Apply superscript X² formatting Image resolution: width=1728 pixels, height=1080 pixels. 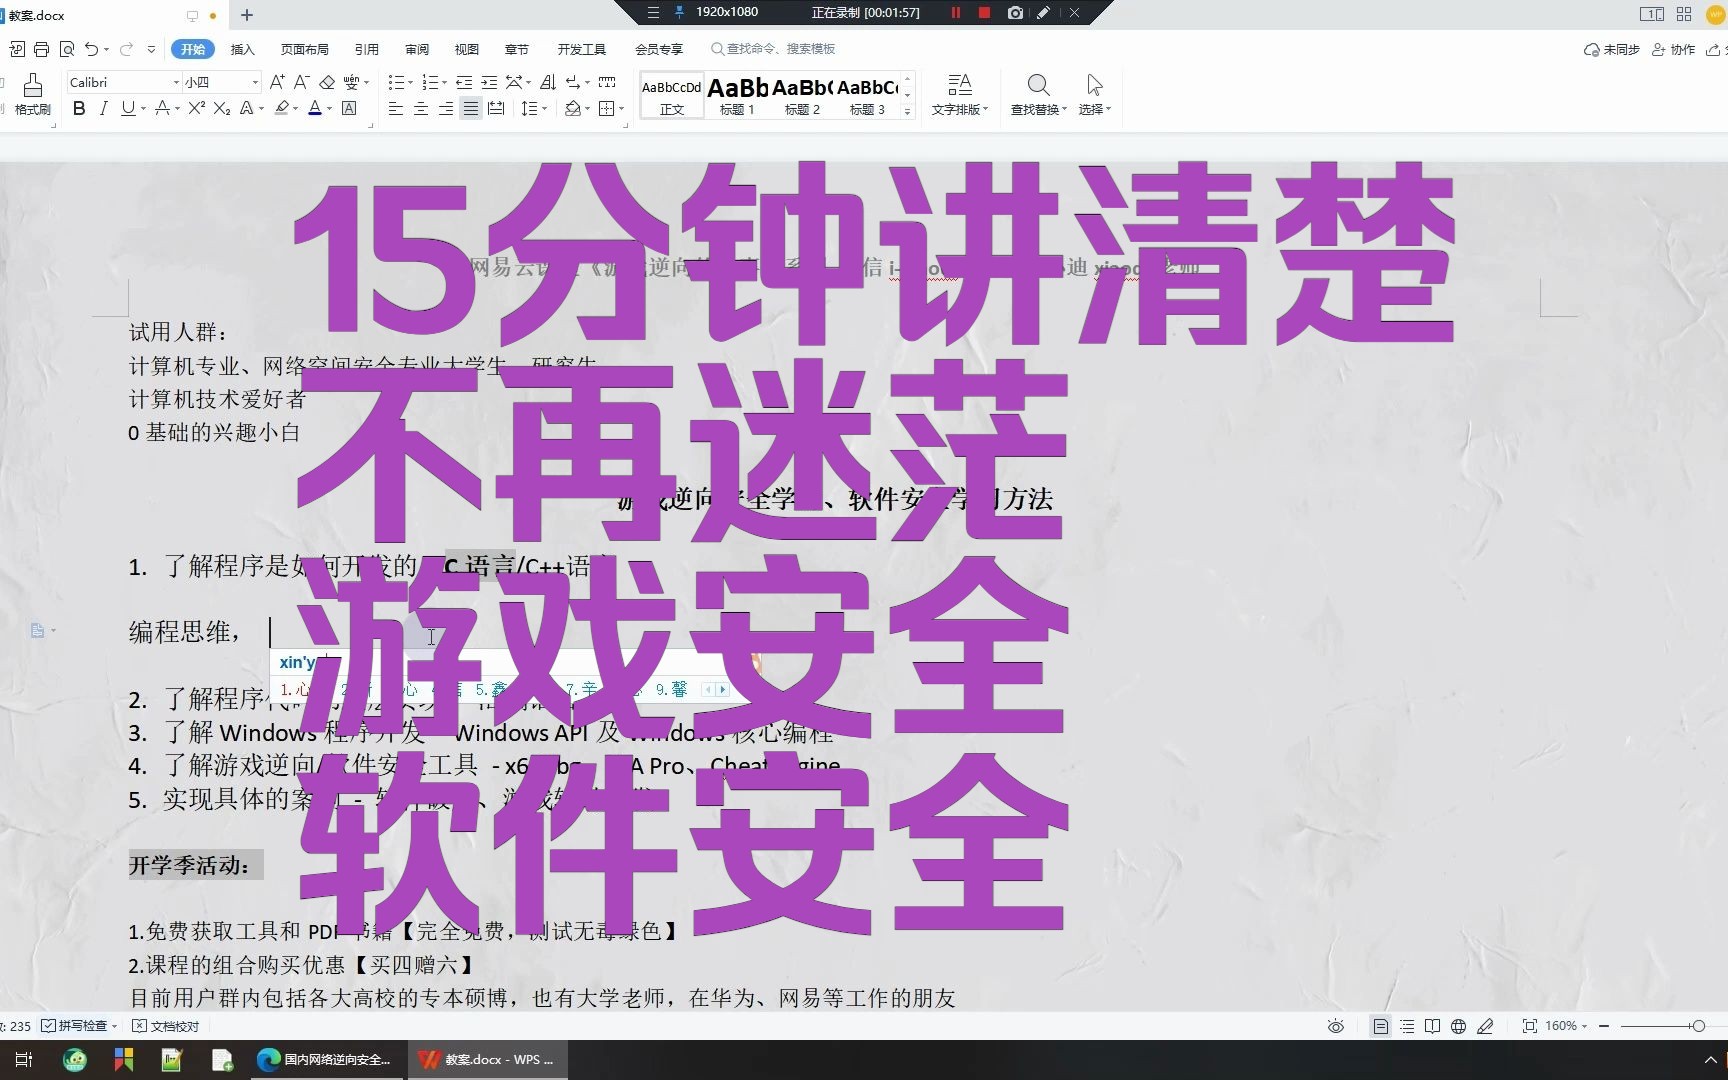(x=197, y=108)
